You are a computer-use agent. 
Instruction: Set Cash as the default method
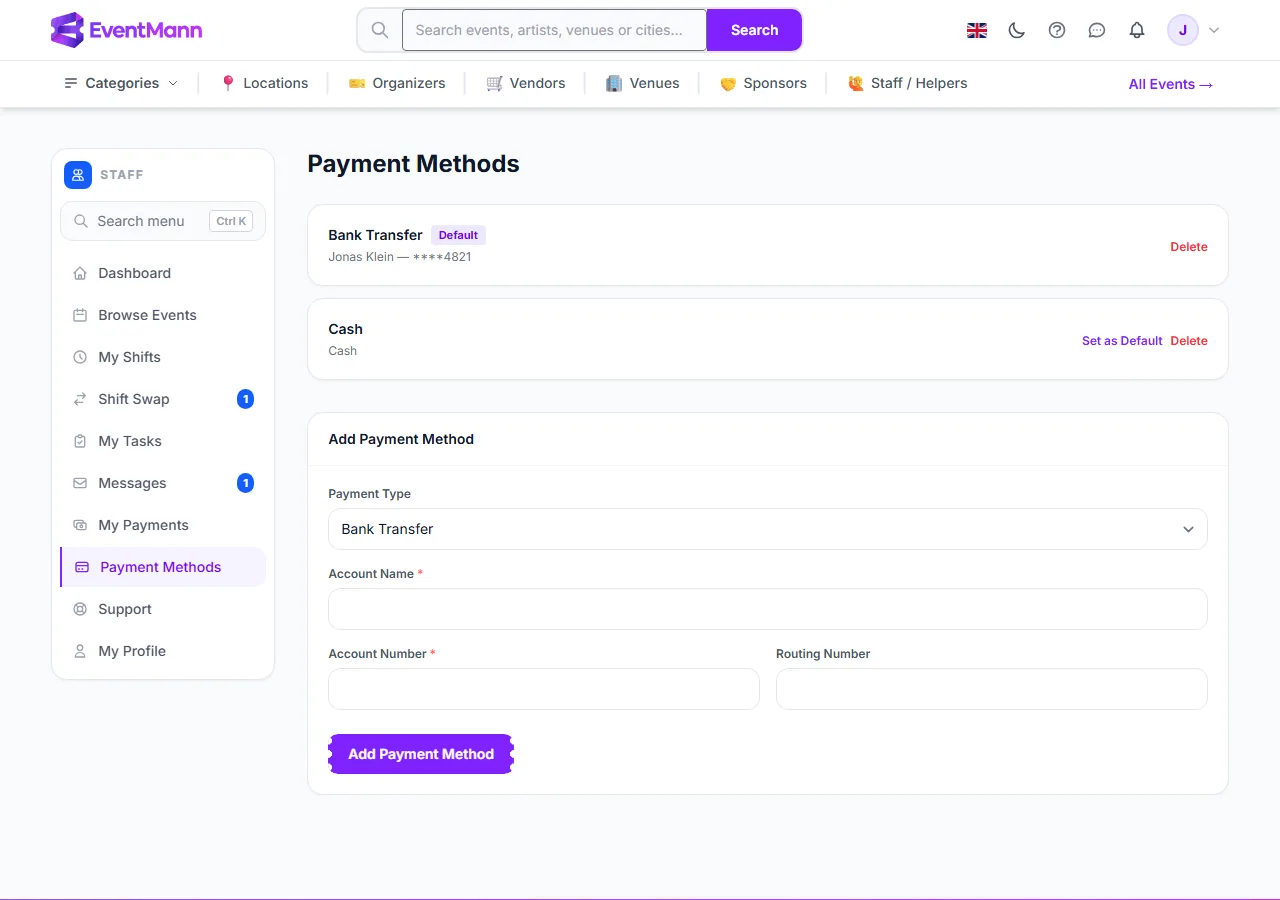point(1122,341)
